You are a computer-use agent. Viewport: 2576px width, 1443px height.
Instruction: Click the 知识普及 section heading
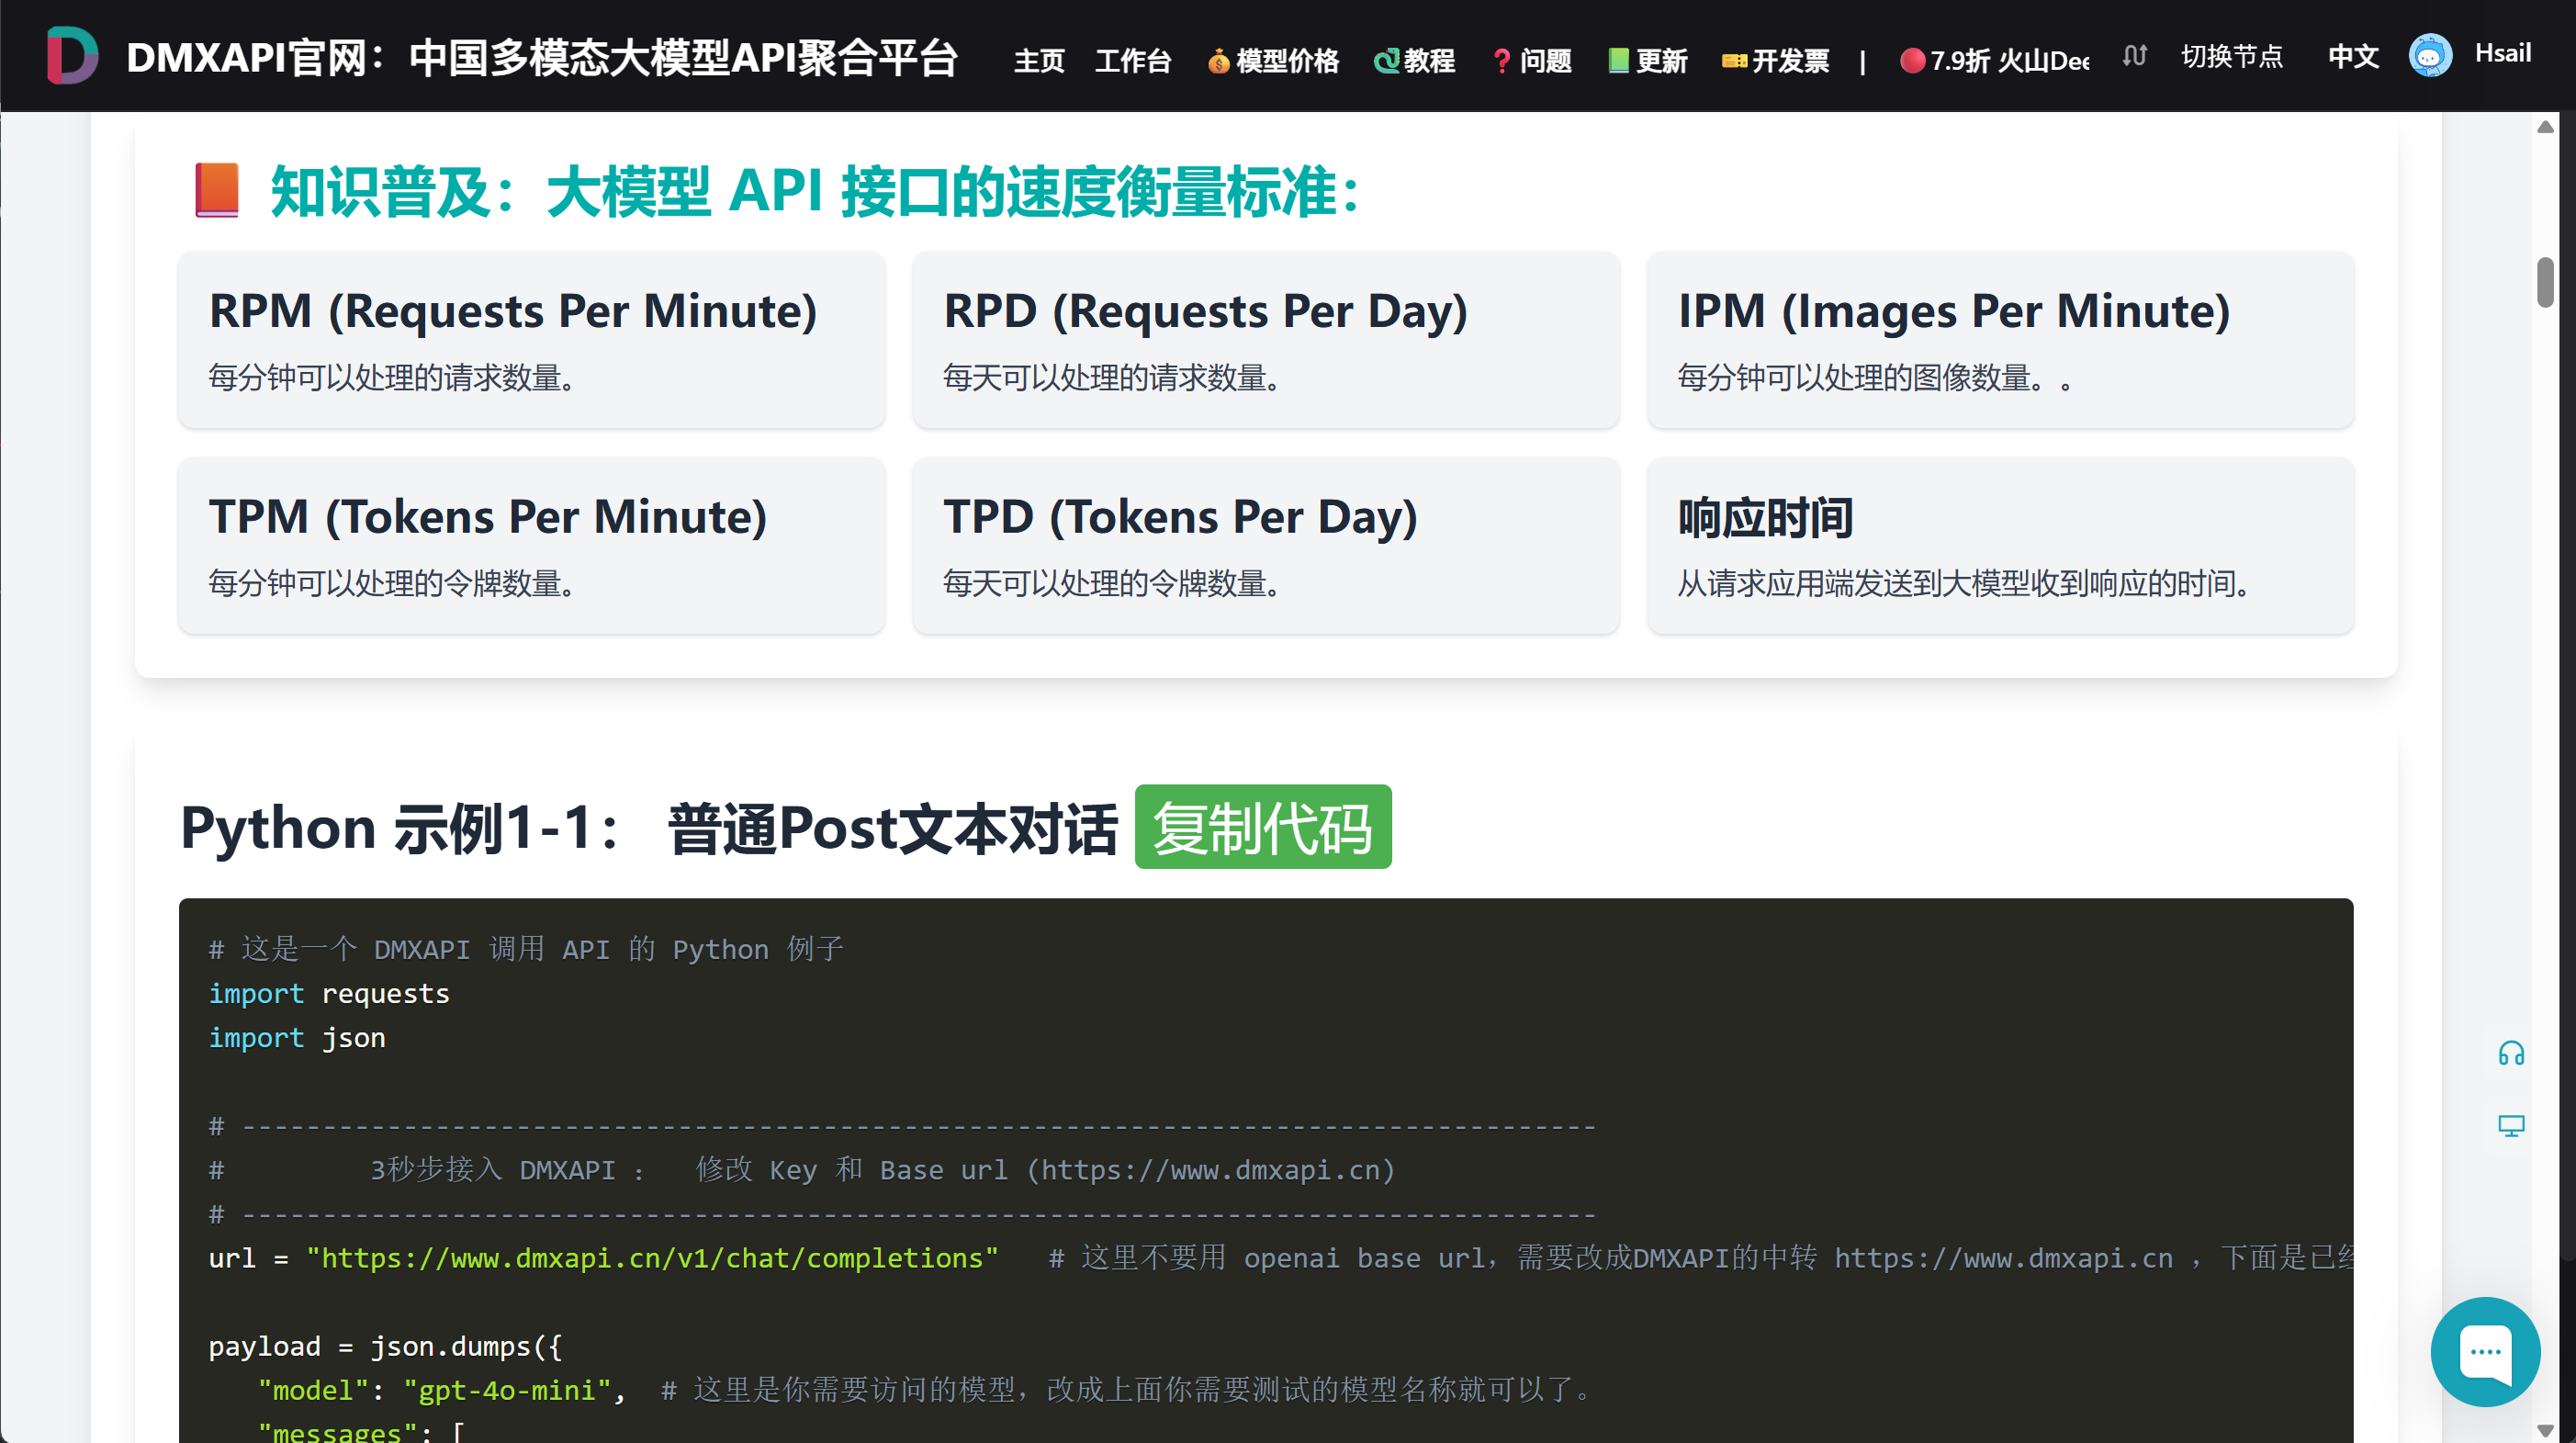[816, 191]
